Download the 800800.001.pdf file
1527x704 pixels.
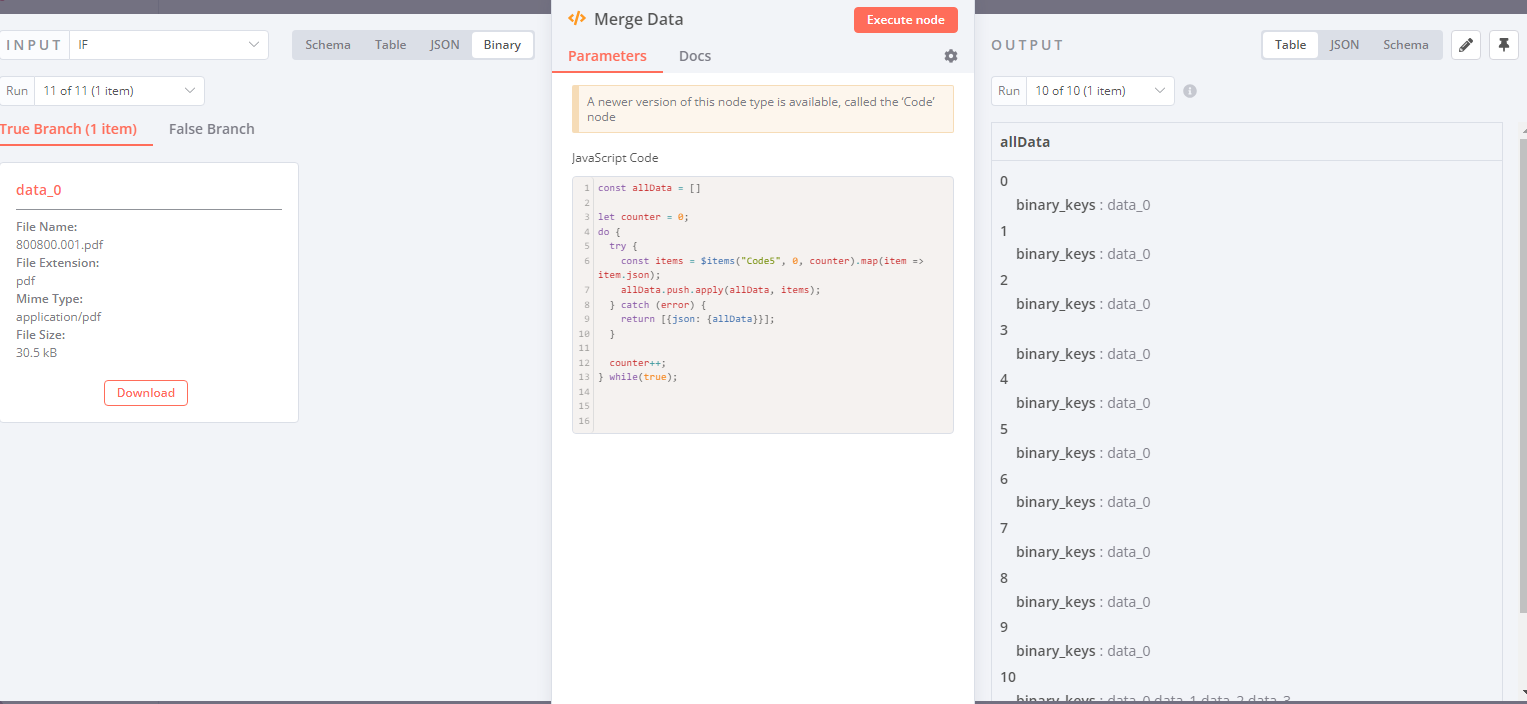[x=146, y=393]
